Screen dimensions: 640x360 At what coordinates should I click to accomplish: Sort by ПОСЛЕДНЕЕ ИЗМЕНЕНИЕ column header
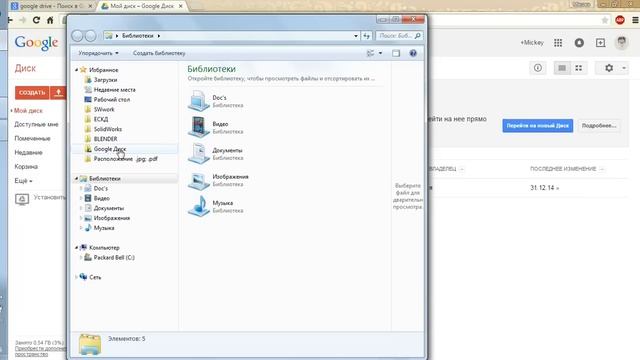[x=563, y=169]
